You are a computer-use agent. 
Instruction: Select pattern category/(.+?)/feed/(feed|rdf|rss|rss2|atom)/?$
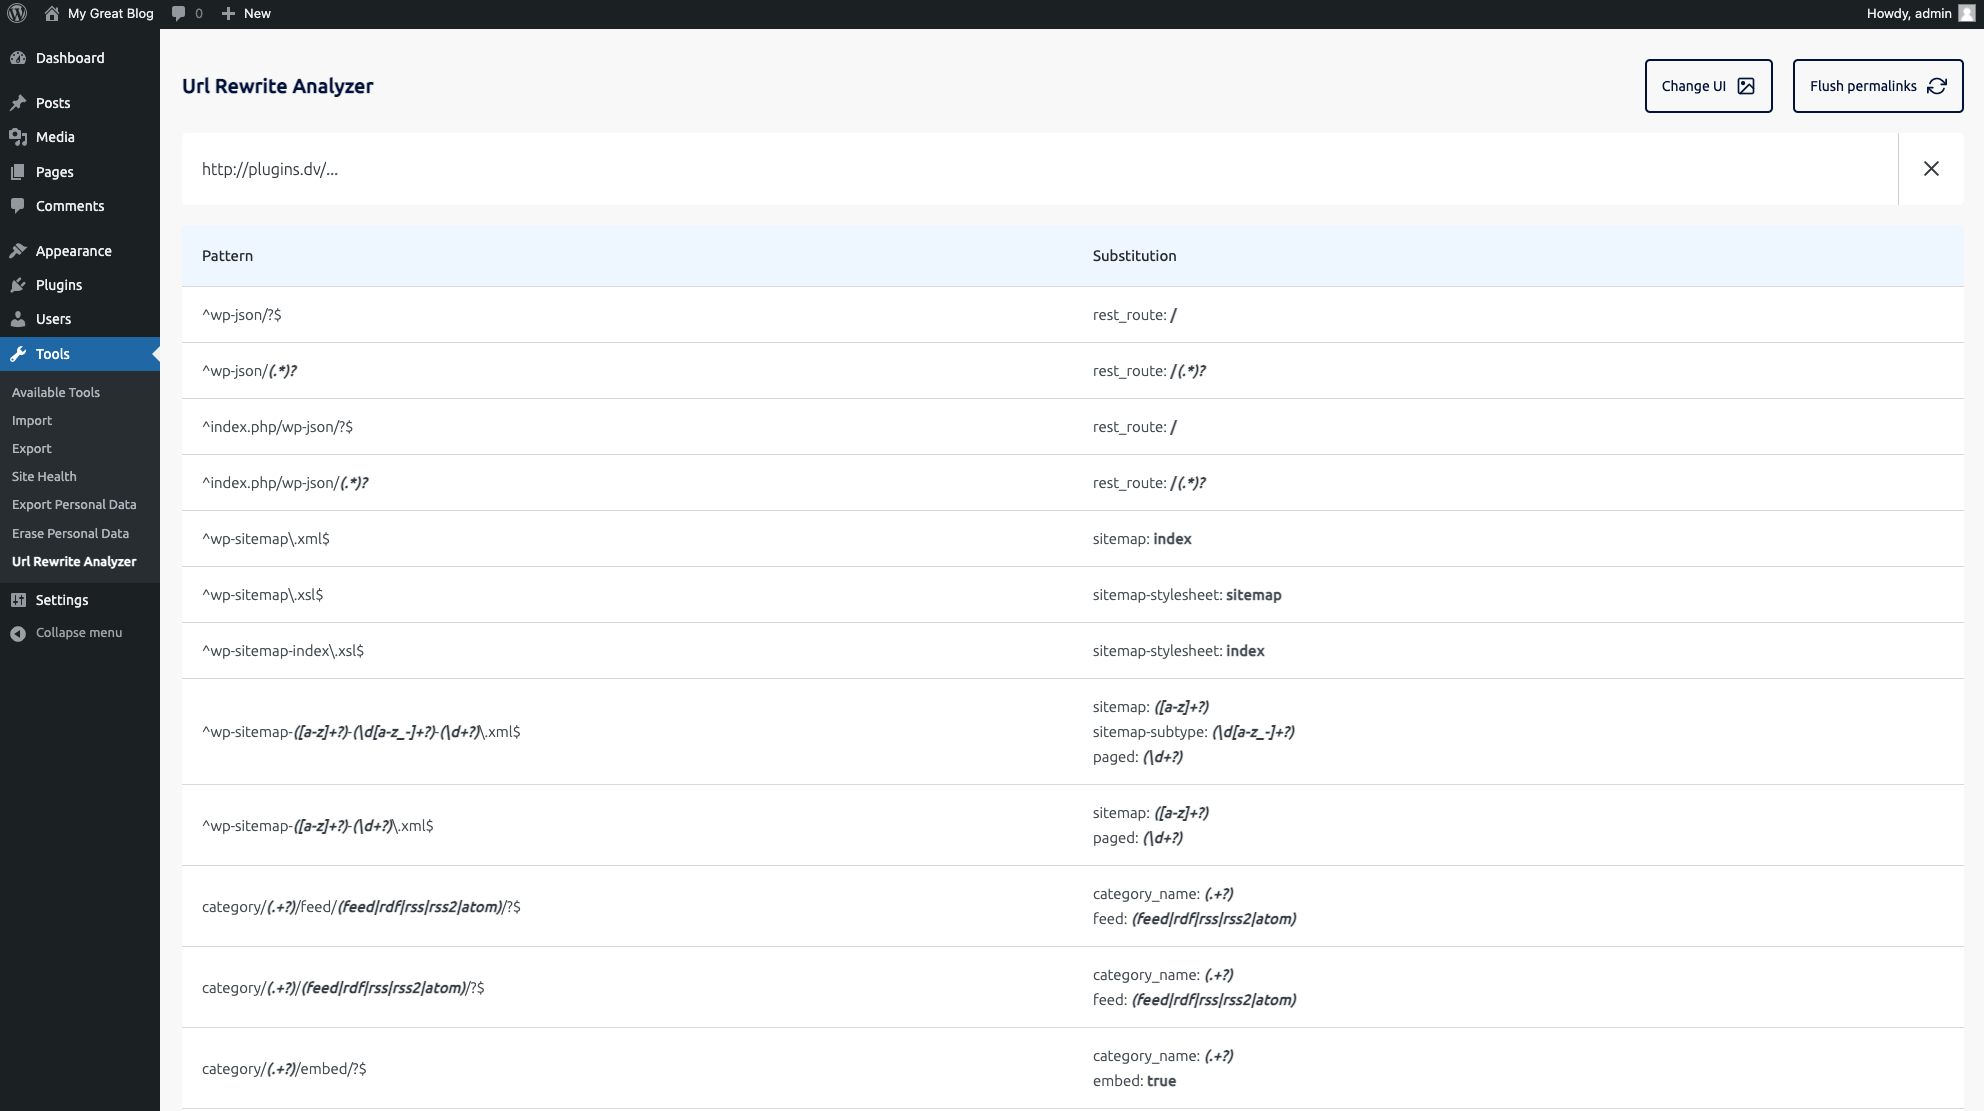(361, 907)
